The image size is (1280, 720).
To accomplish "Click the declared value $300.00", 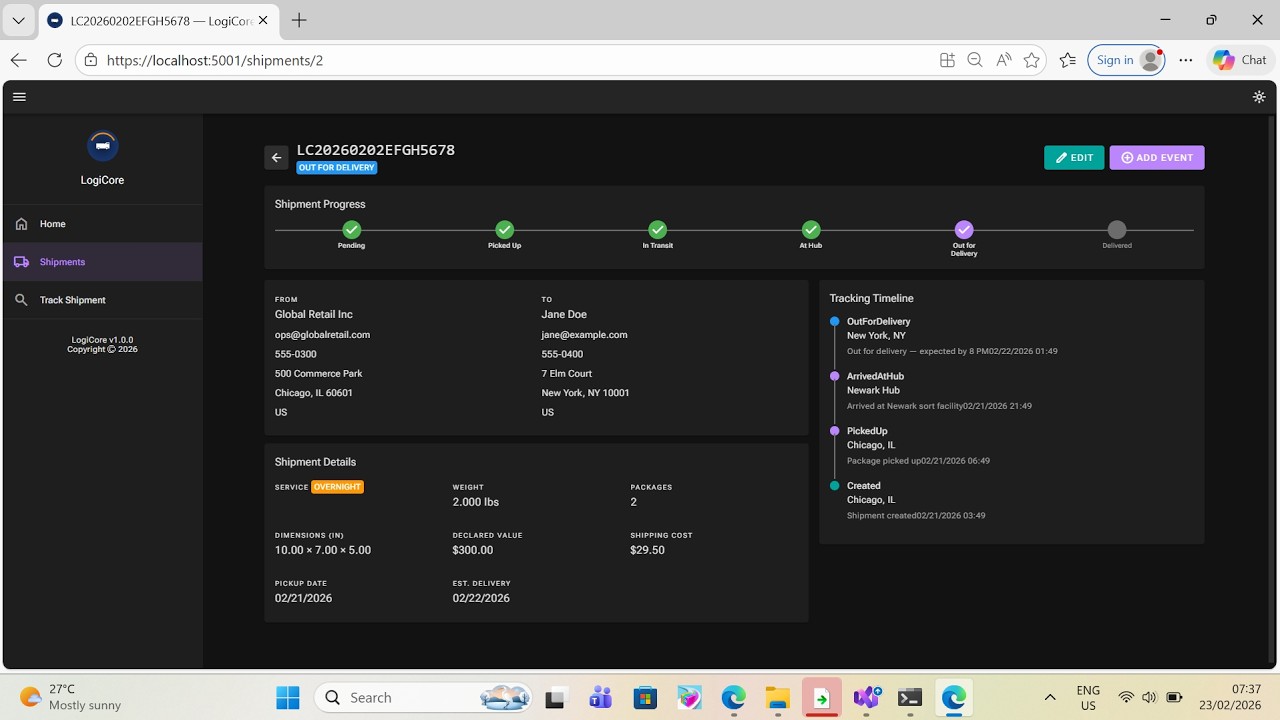I will 473,550.
